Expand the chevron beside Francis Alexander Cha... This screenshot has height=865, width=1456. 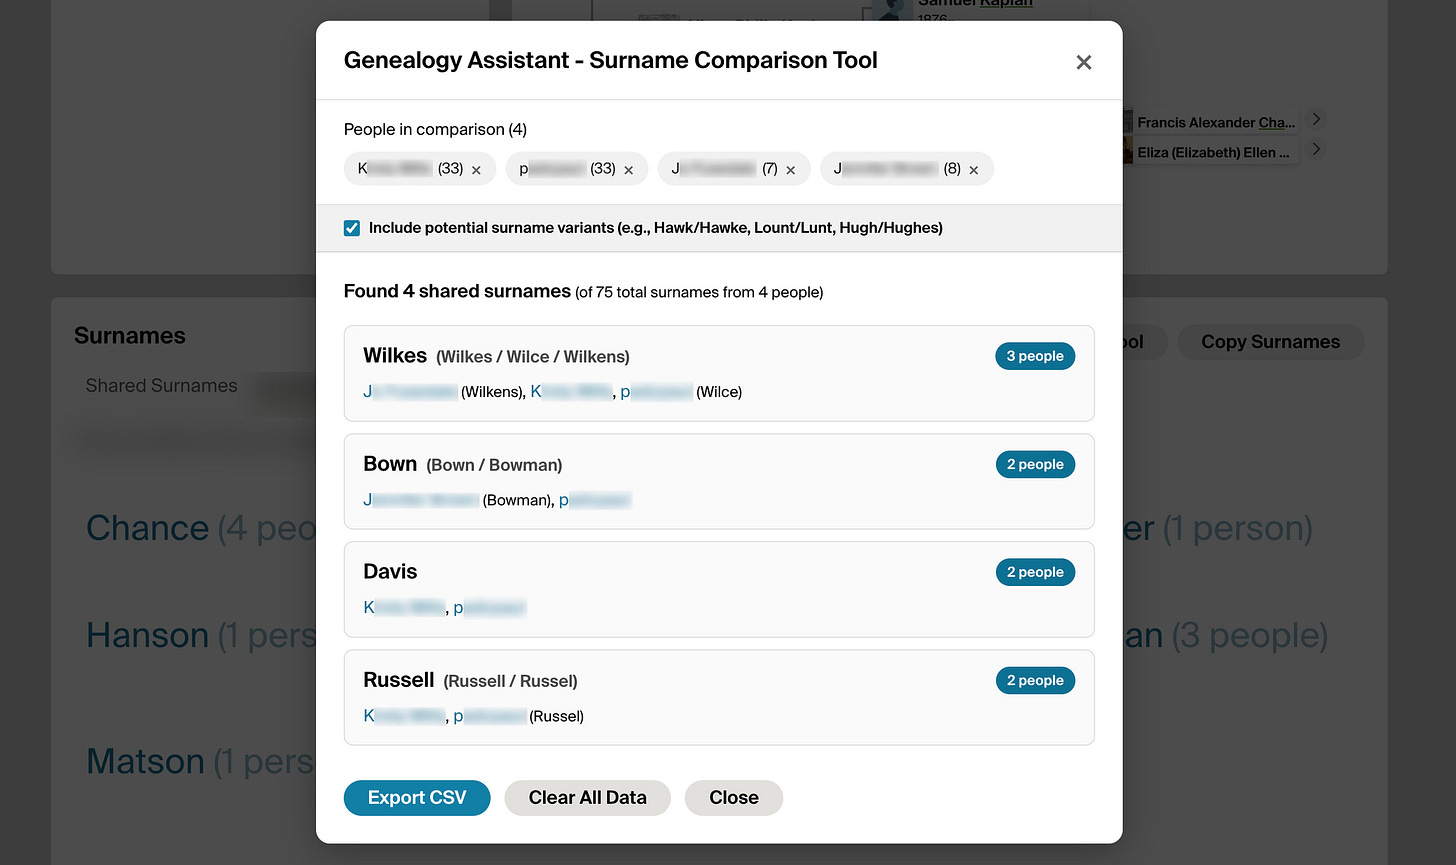click(x=1317, y=120)
